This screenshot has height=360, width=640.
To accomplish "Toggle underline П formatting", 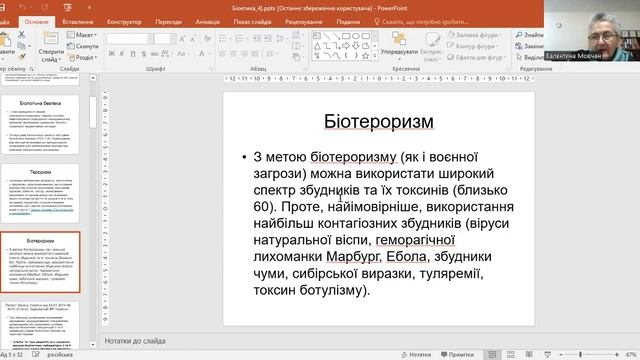I will pos(133,53).
